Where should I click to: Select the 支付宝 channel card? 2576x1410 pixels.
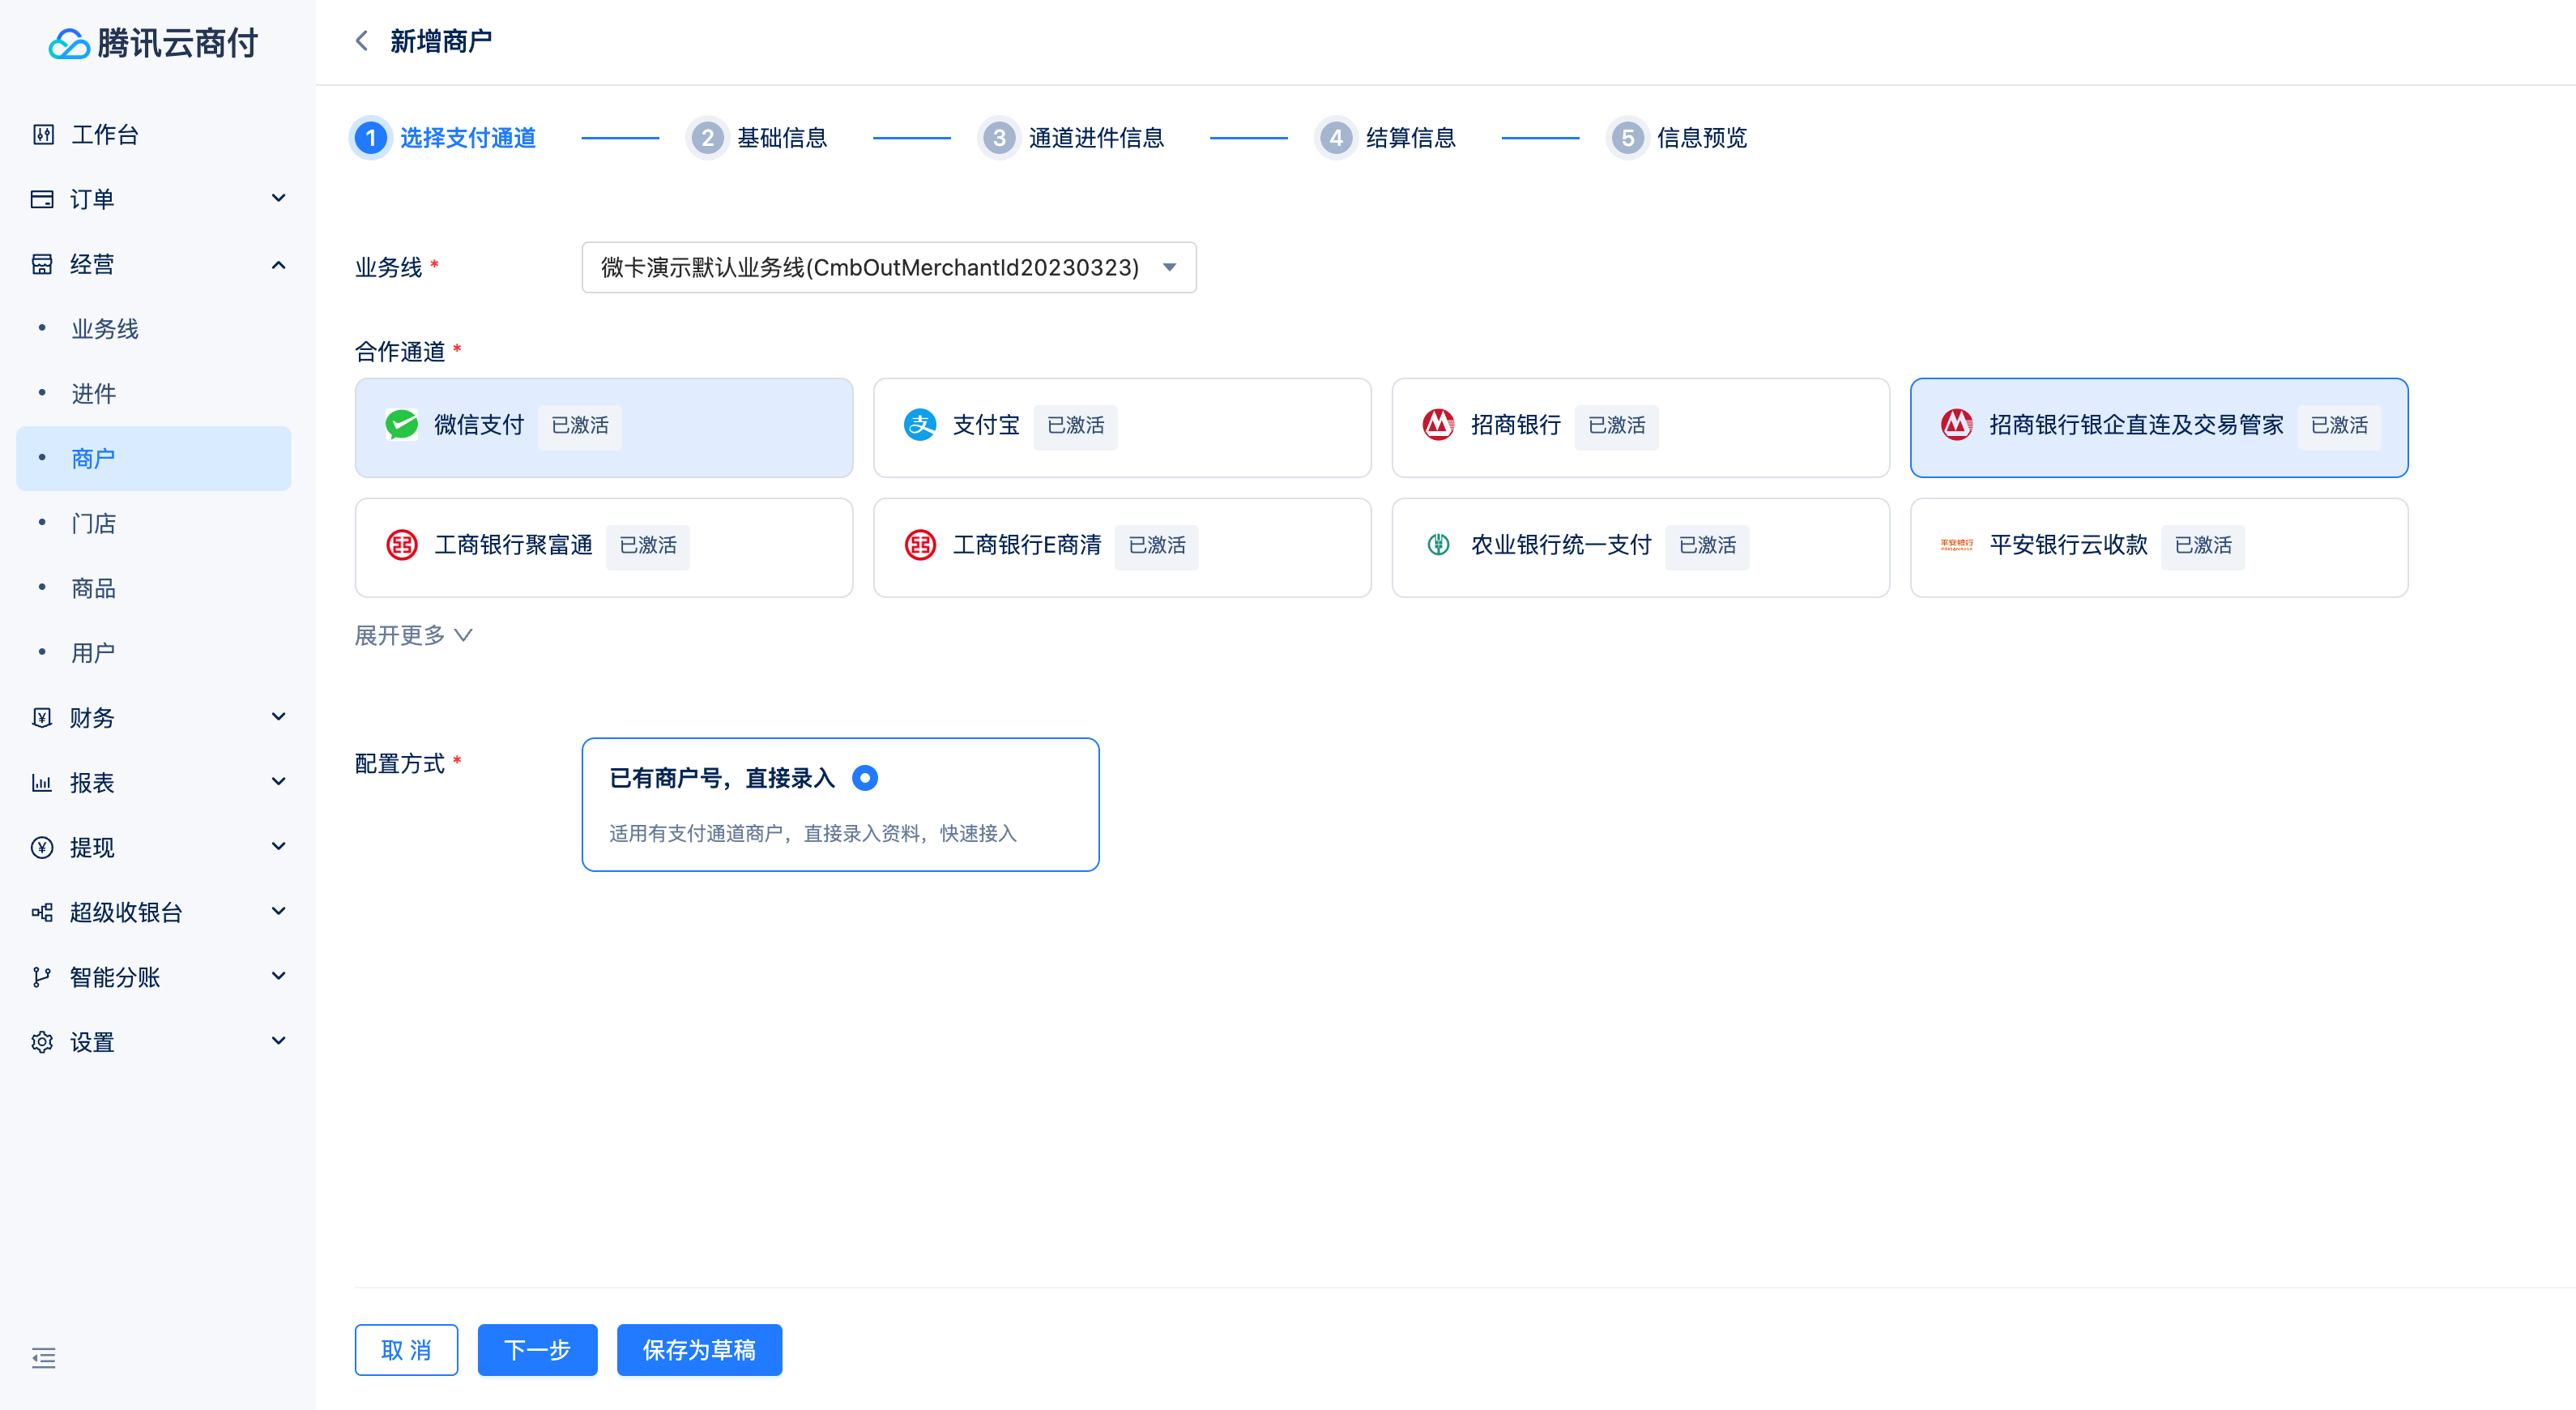(1122, 427)
